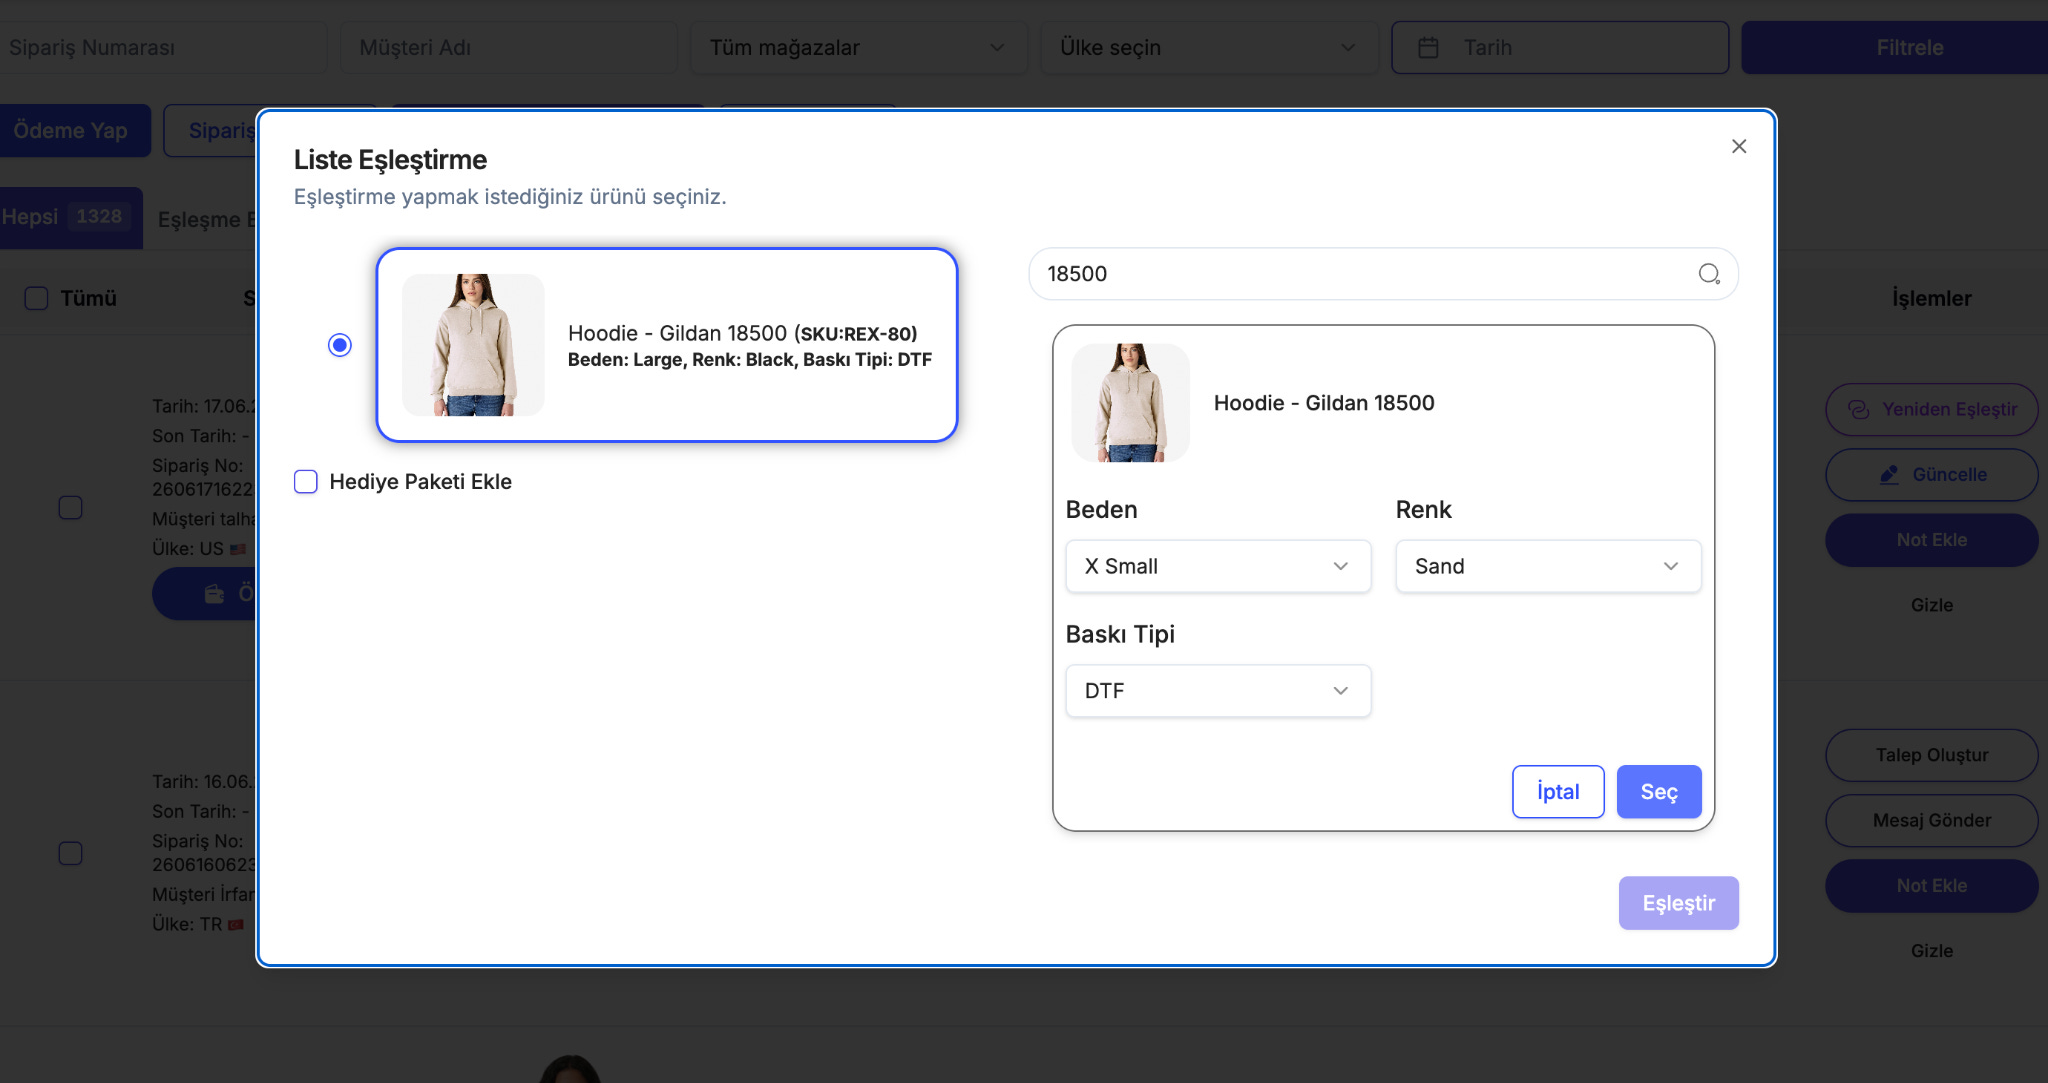Click the hoodie image in the SKU:REX-80 card
Image resolution: width=2048 pixels, height=1083 pixels.
point(473,345)
